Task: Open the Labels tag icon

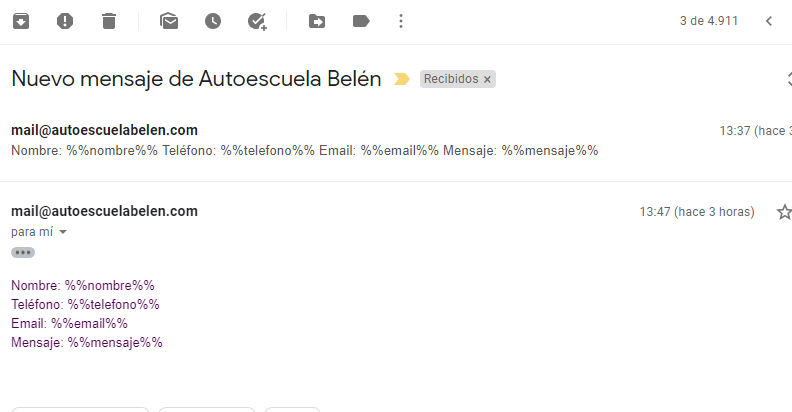Action: click(361, 21)
